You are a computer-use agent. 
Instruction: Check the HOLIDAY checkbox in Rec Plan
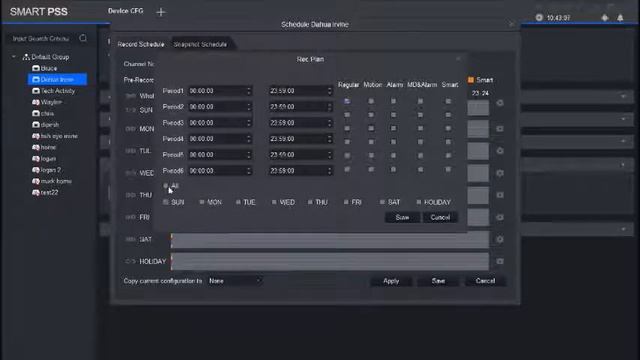tap(418, 202)
